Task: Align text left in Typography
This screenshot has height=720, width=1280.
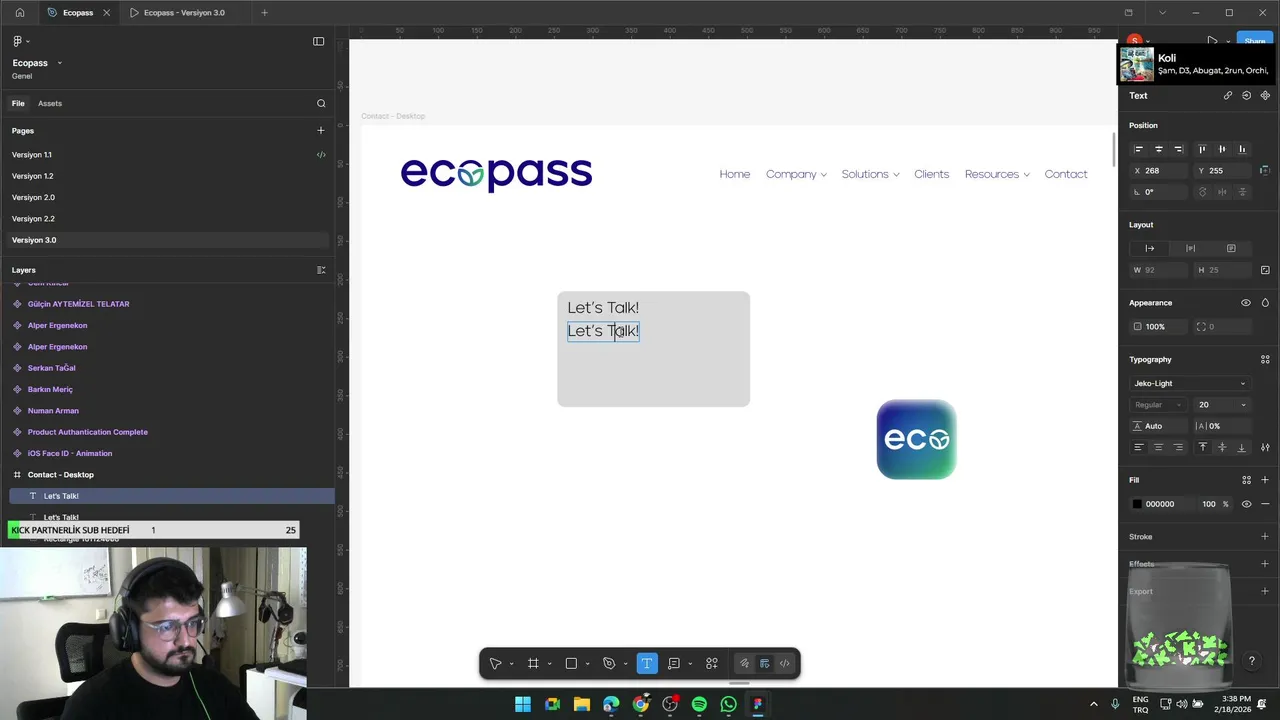Action: click(1138, 447)
